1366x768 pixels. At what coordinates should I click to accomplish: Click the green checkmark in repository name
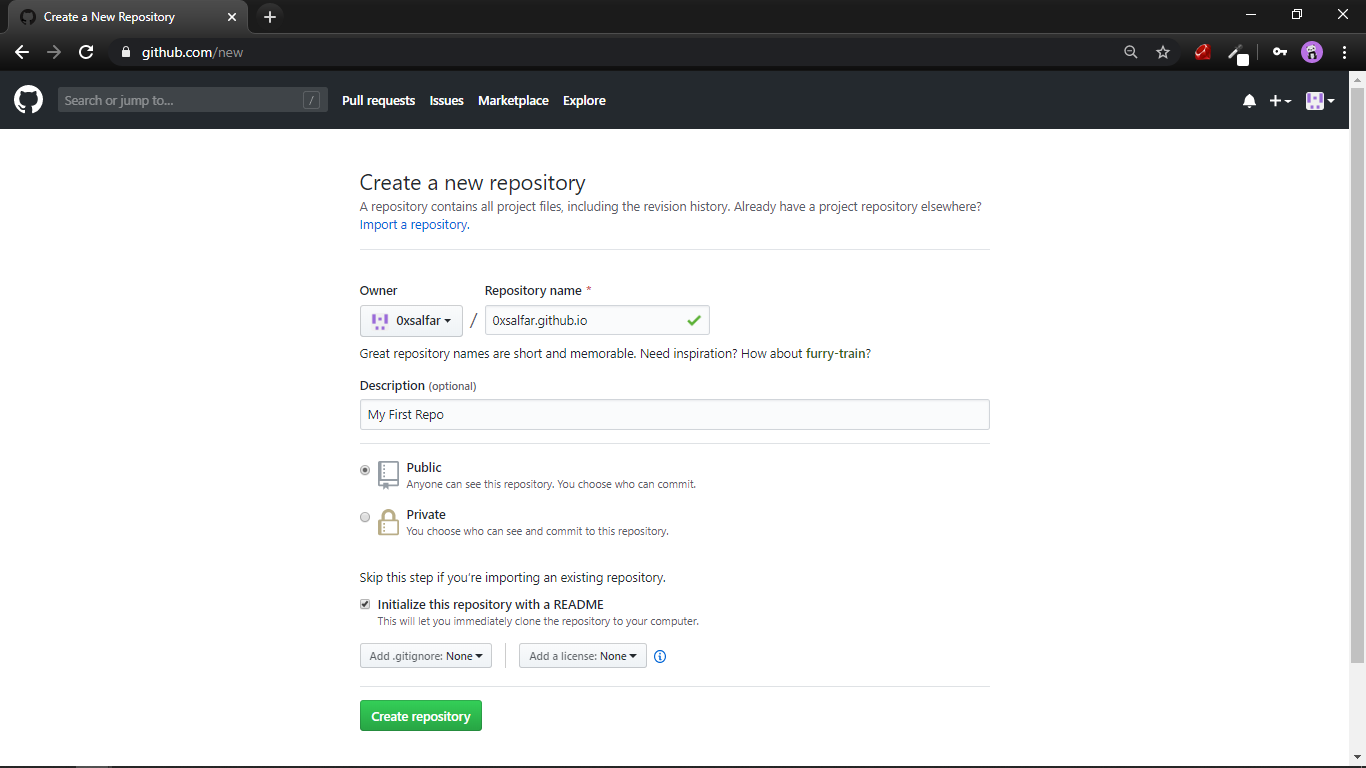point(694,321)
